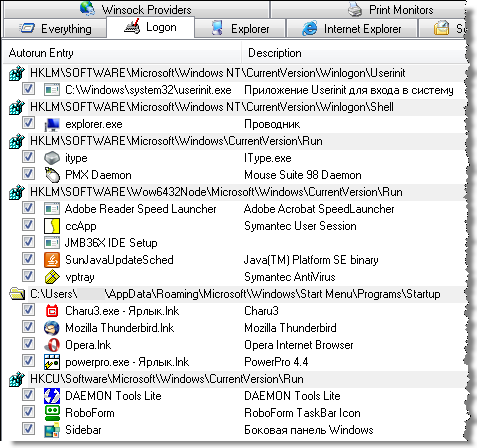
Task: Click the powerpro.exe icon
Action: [x=52, y=362]
